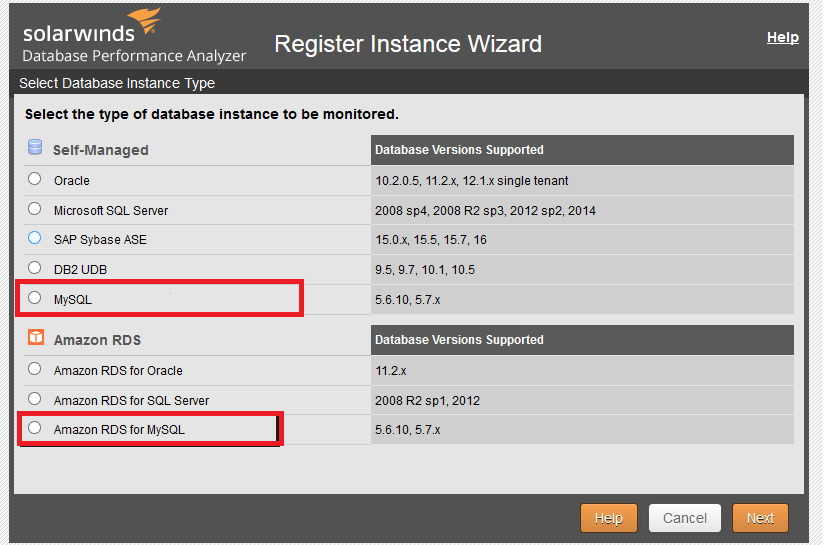
Task: Click the orange Help button
Action: tap(609, 518)
